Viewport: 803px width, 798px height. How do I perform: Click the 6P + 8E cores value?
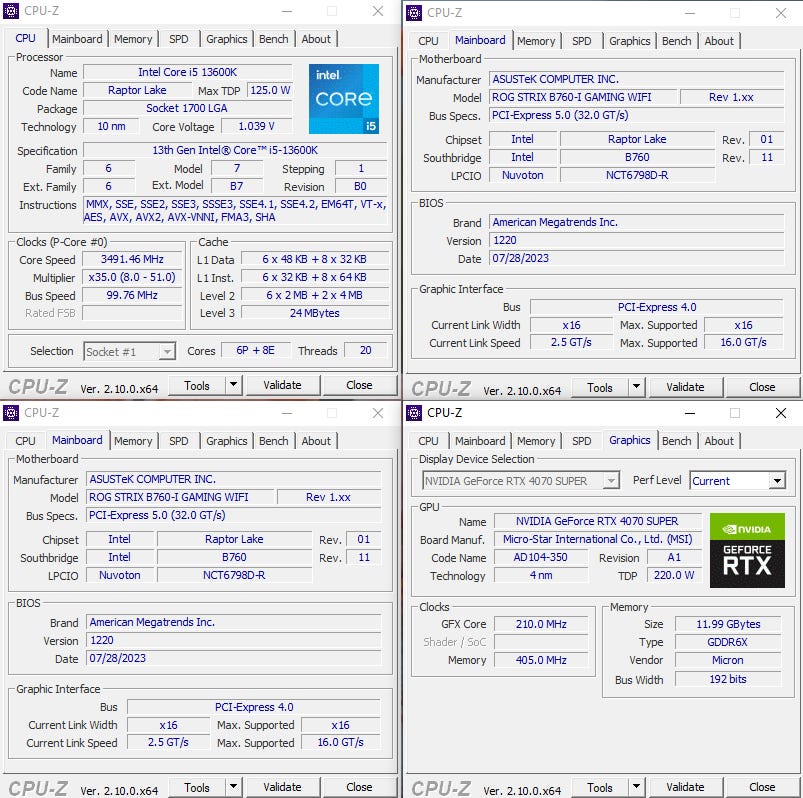coord(255,350)
